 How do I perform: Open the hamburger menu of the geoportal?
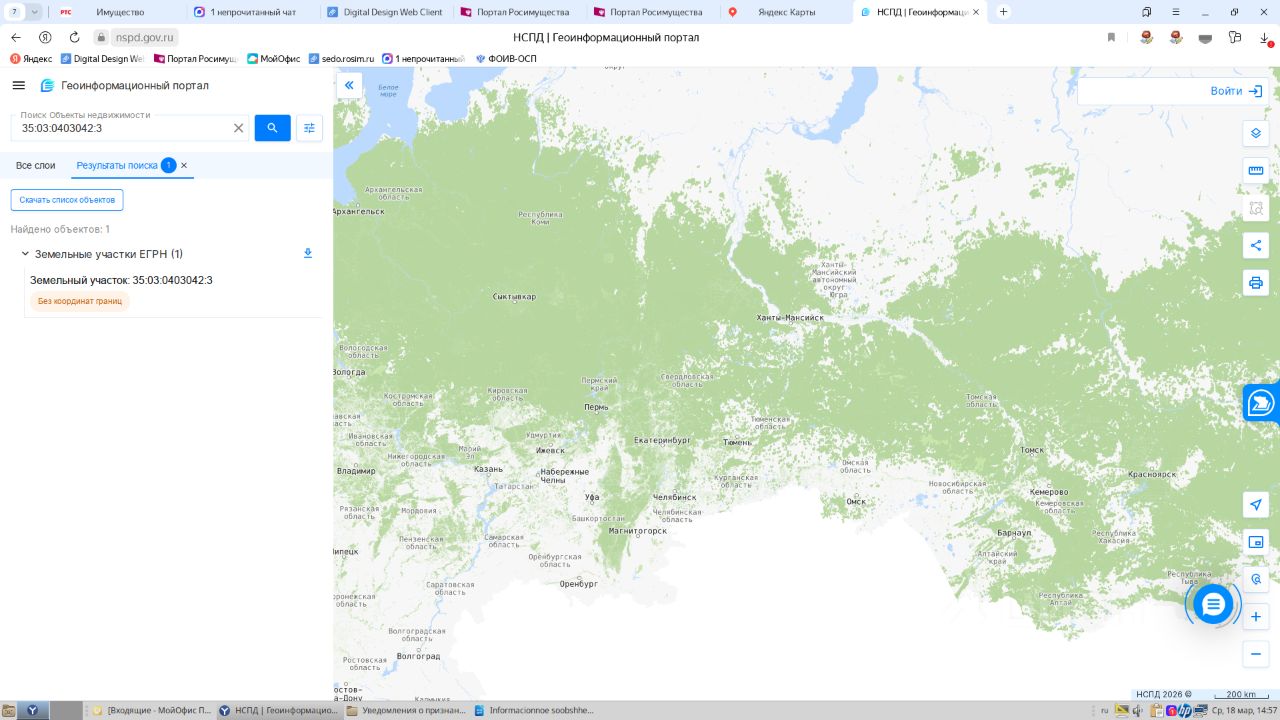pyautogui.click(x=18, y=86)
